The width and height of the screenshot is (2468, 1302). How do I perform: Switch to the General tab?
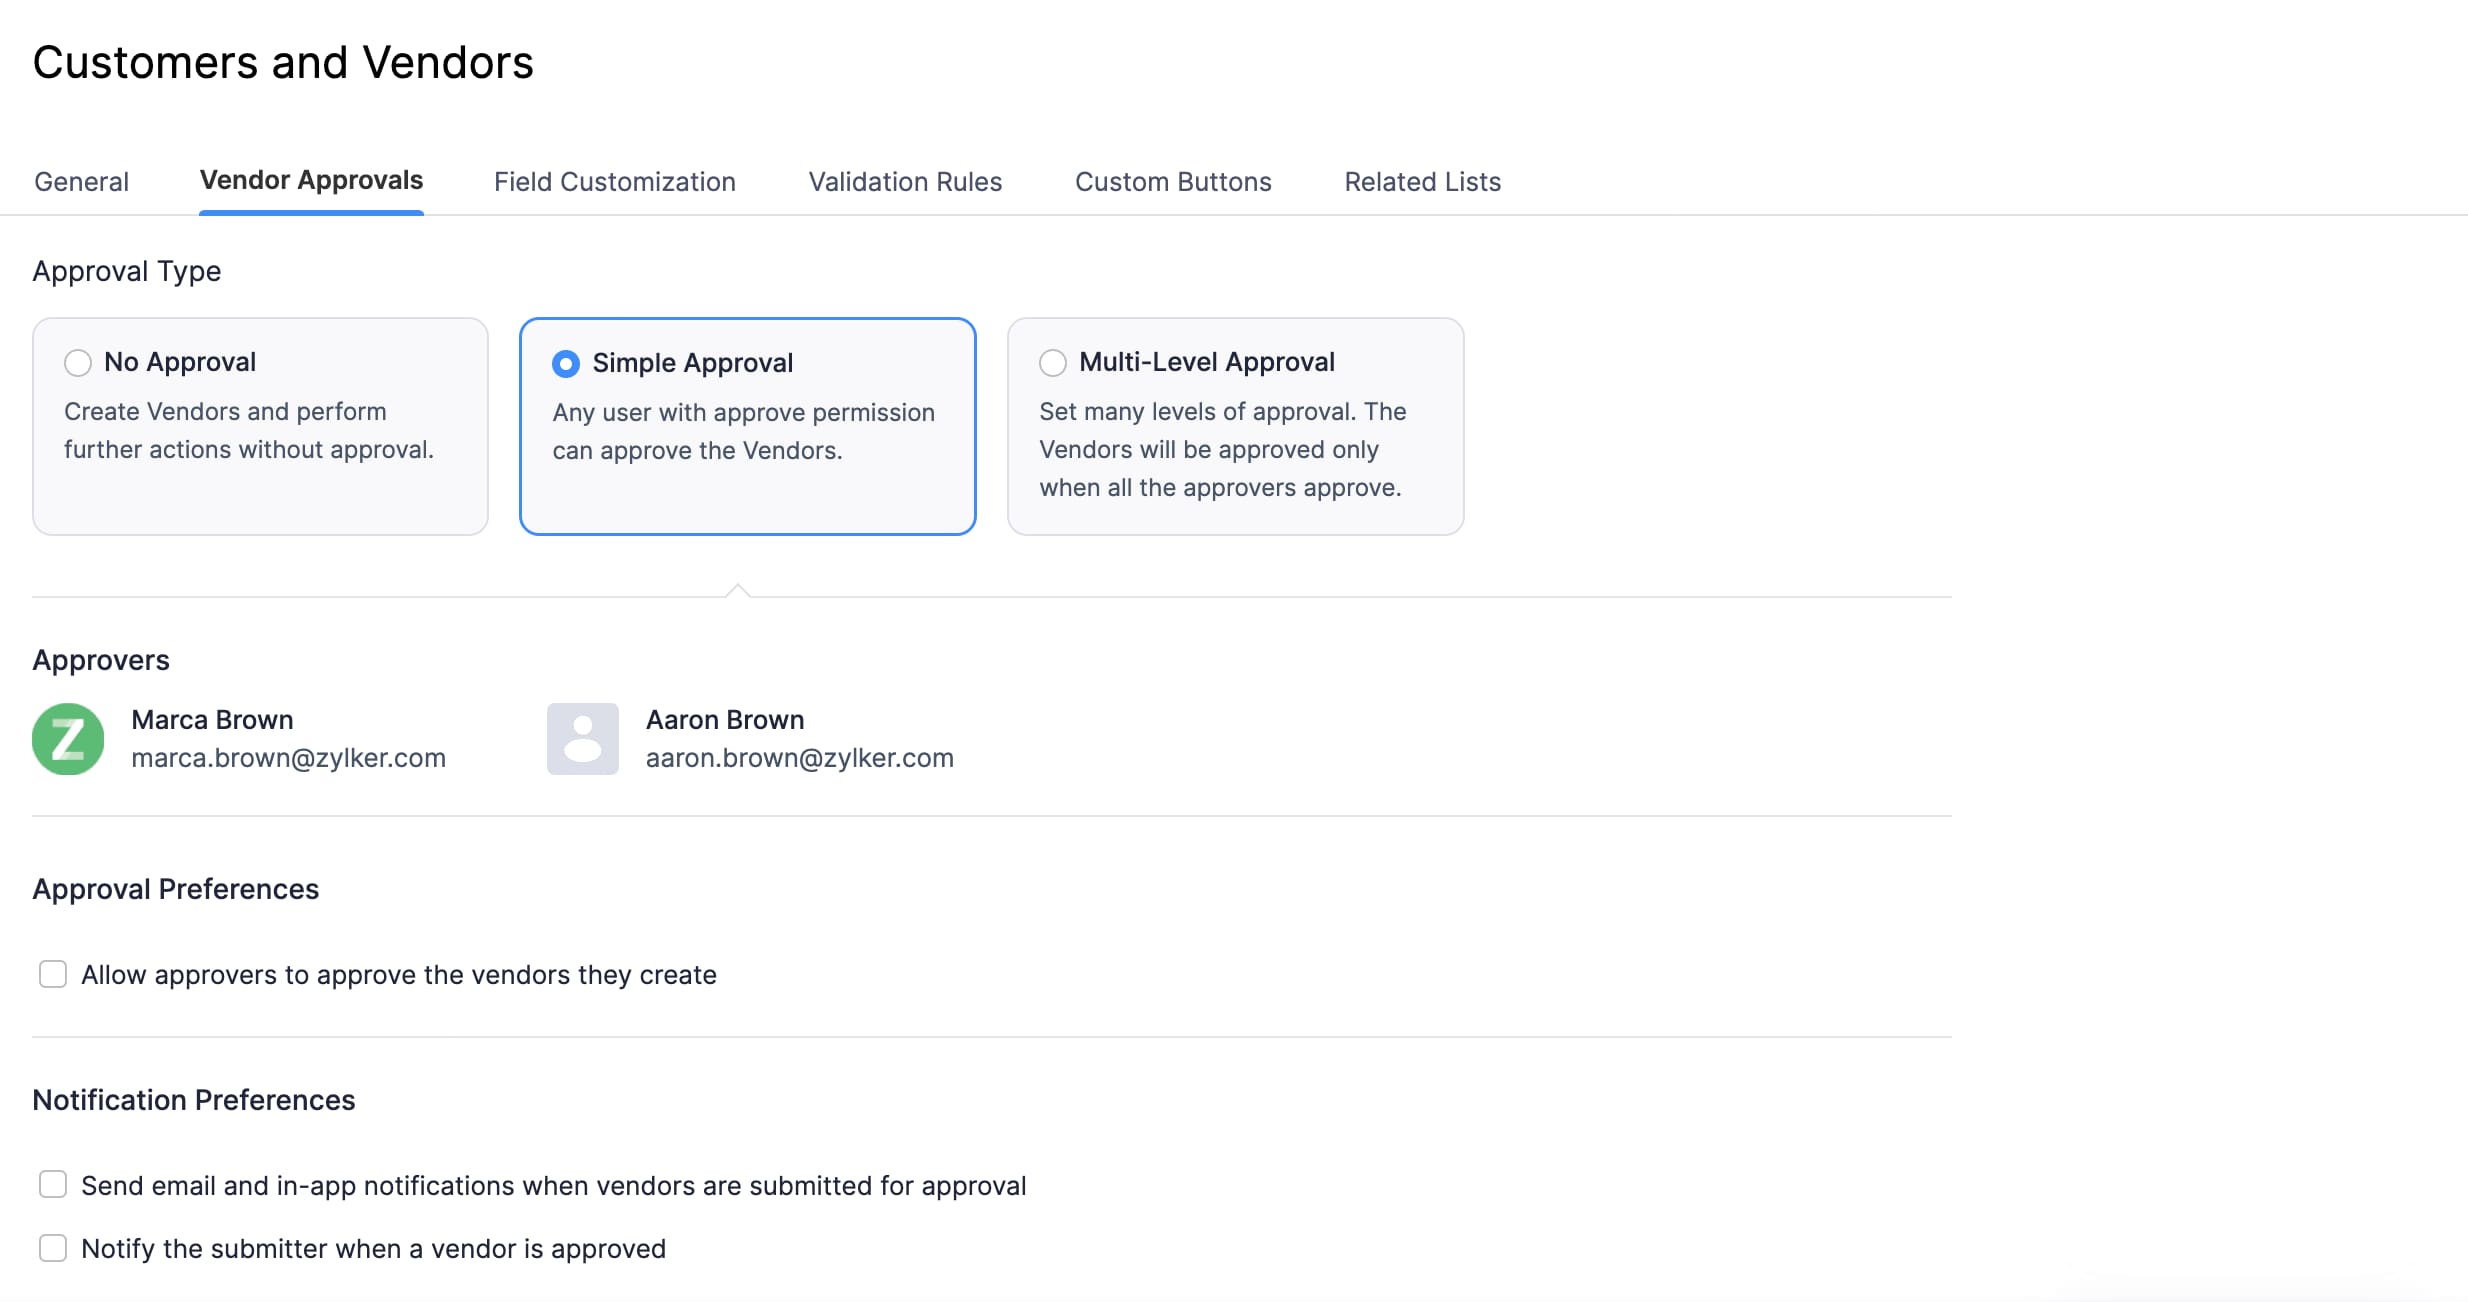[x=81, y=181]
